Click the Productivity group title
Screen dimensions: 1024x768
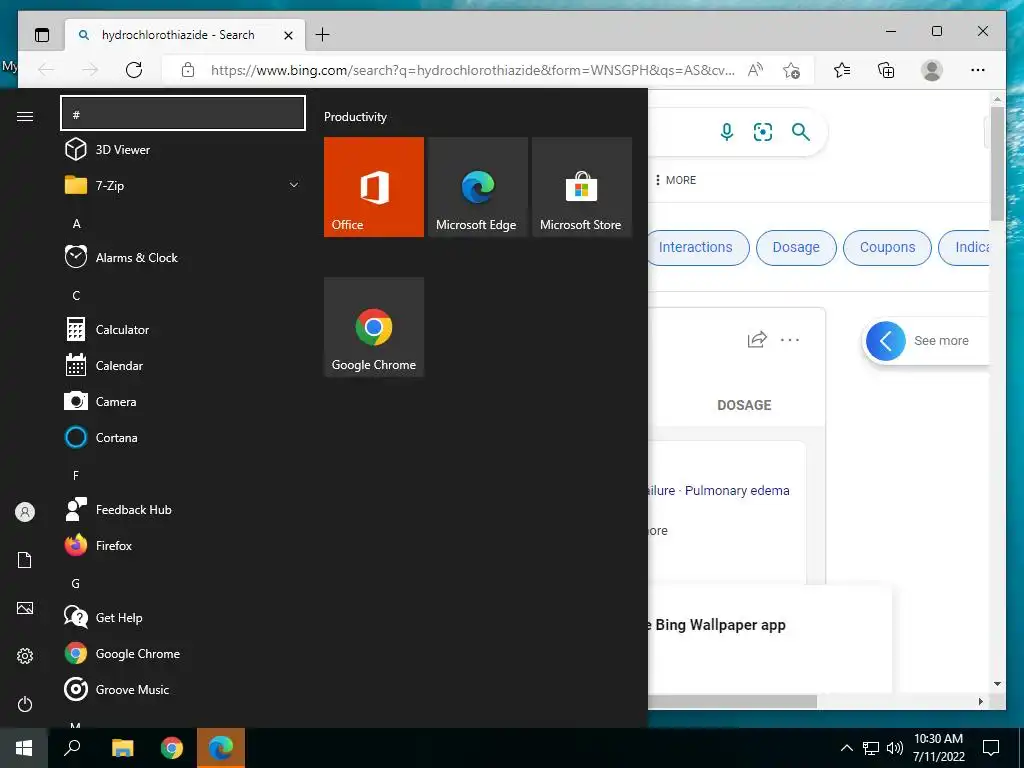[355, 117]
